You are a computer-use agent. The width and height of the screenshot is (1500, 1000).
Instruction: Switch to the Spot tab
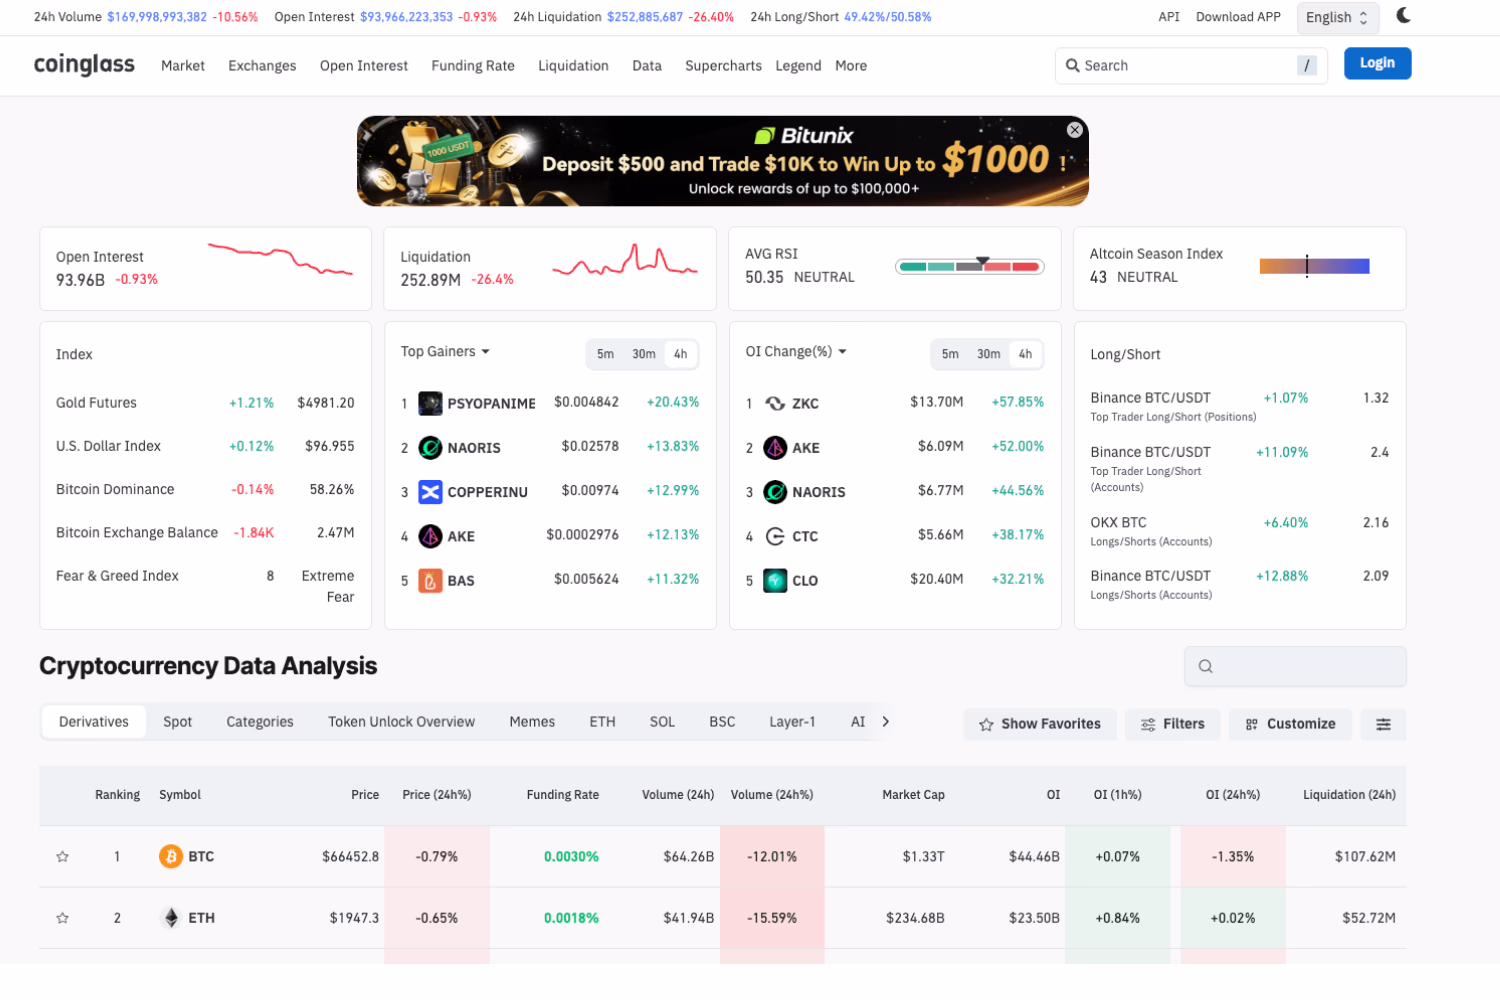[x=177, y=721]
